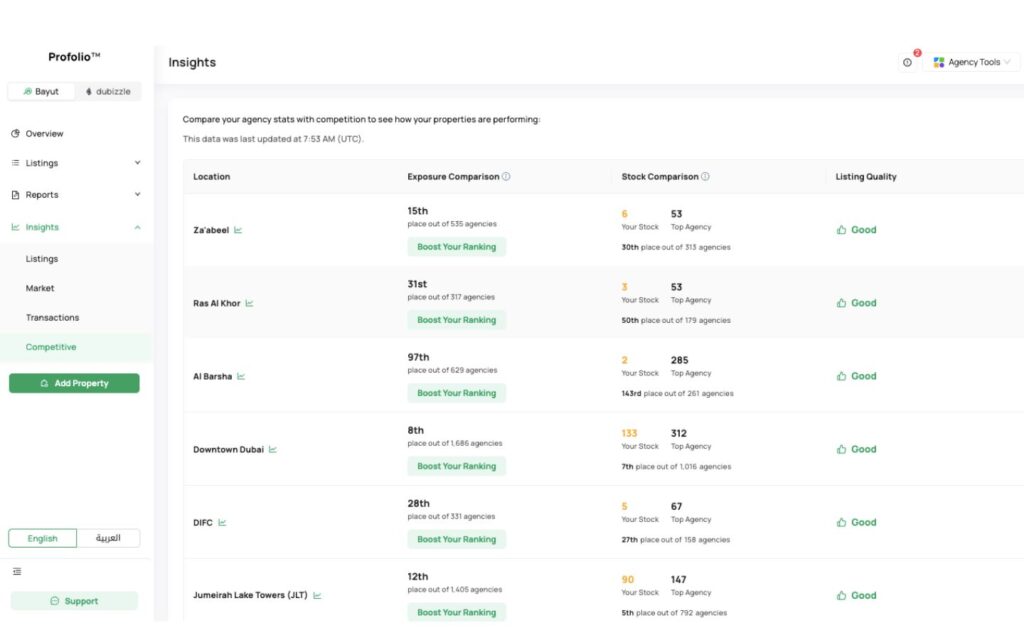Click Downtown Dubai's stock value 133

click(x=629, y=433)
